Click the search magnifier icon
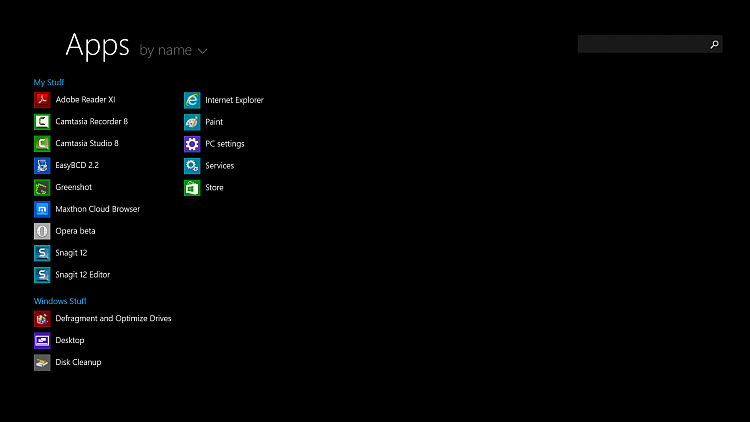 714,44
